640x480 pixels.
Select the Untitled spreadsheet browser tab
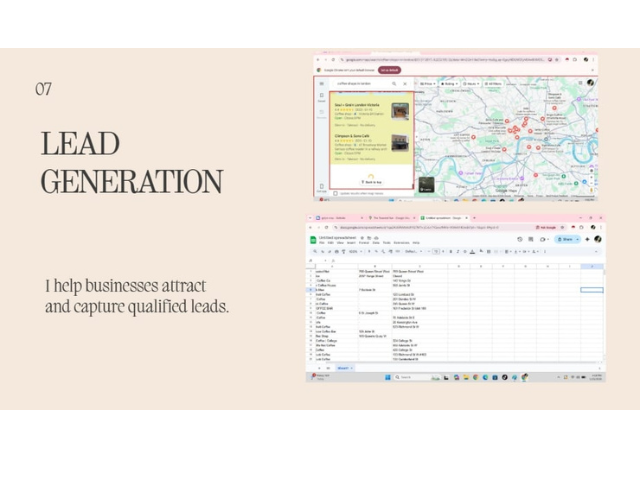pos(443,217)
